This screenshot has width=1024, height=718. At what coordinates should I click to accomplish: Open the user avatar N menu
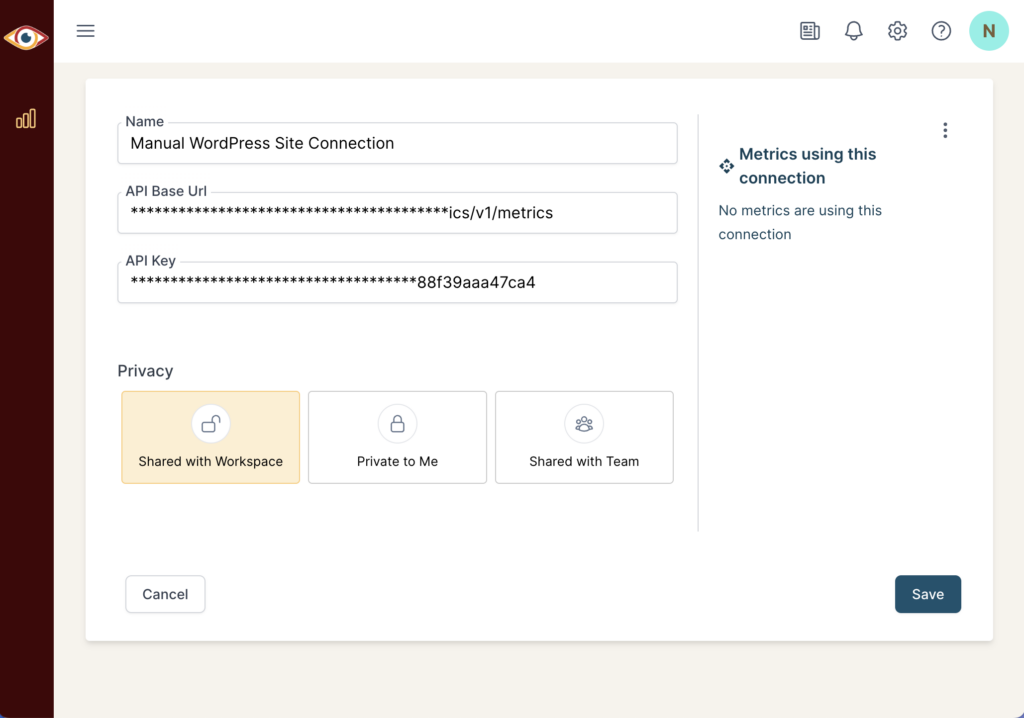tap(988, 31)
